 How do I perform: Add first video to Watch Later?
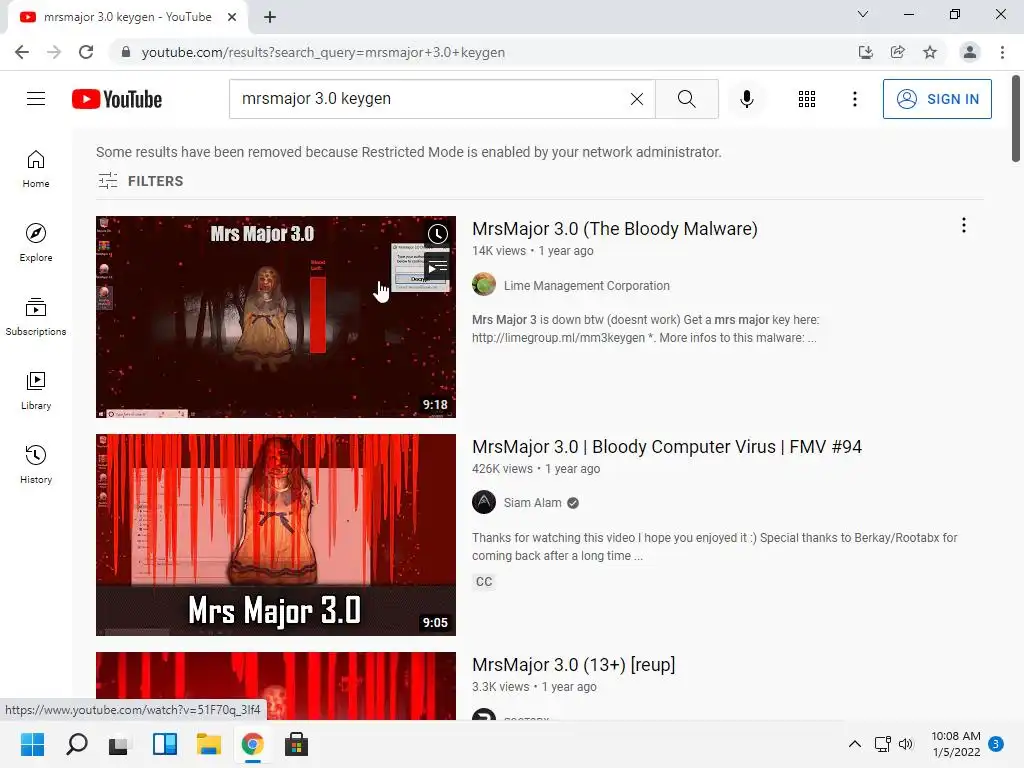tap(438, 234)
